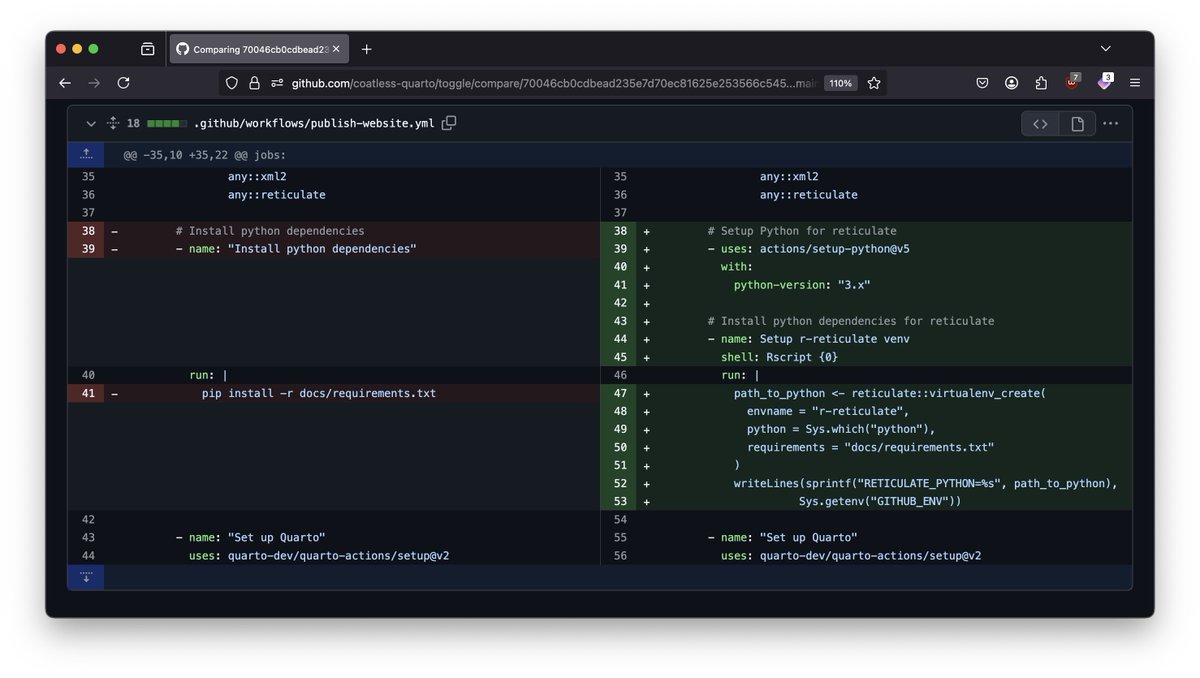
Task: Open the Firefox hamburger application menu
Action: pyautogui.click(x=1135, y=83)
